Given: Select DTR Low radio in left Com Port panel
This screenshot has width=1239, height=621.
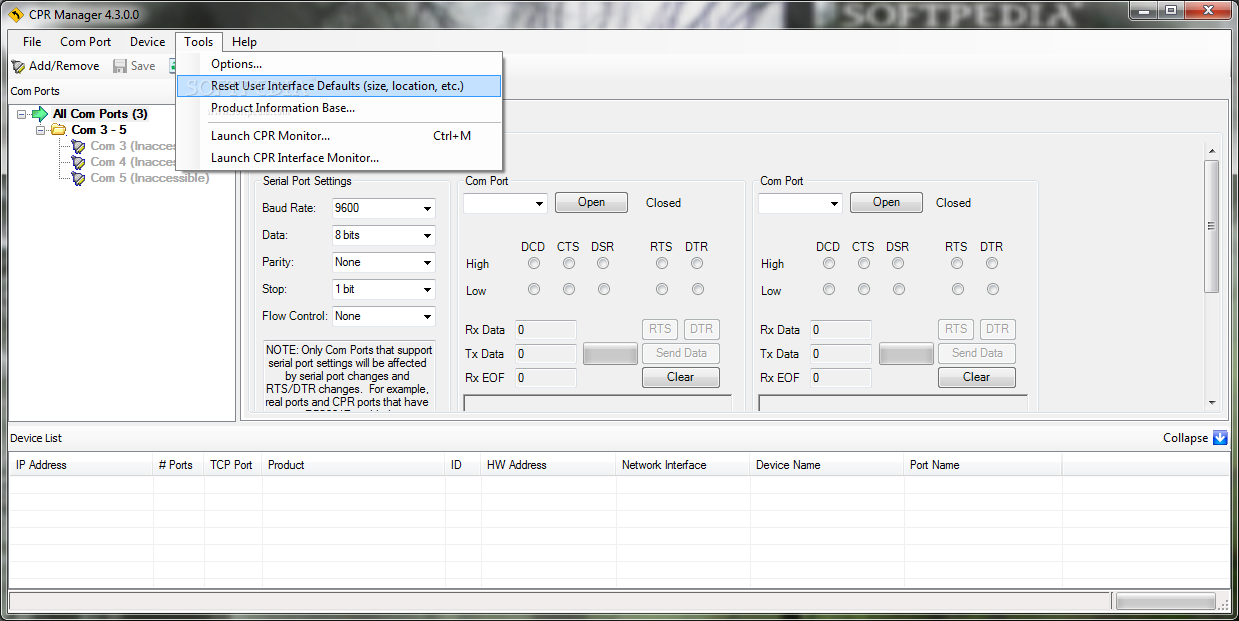Looking at the screenshot, I should click(x=697, y=289).
